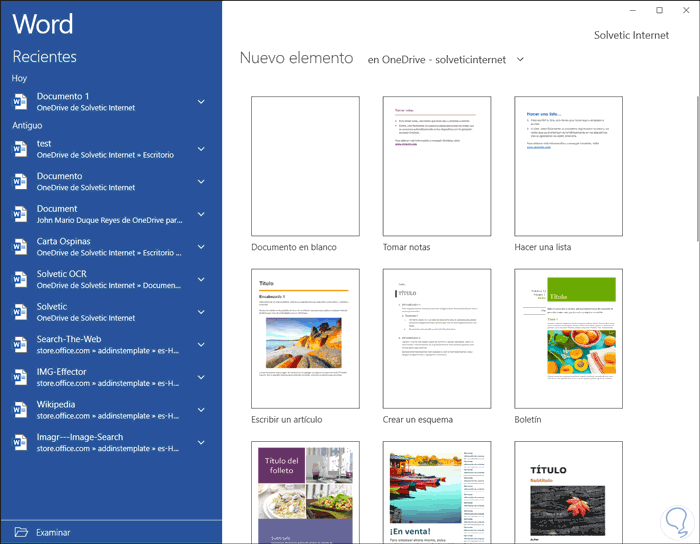700x544 pixels.
Task: Open the Solvetic Internet account link
Action: [631, 35]
